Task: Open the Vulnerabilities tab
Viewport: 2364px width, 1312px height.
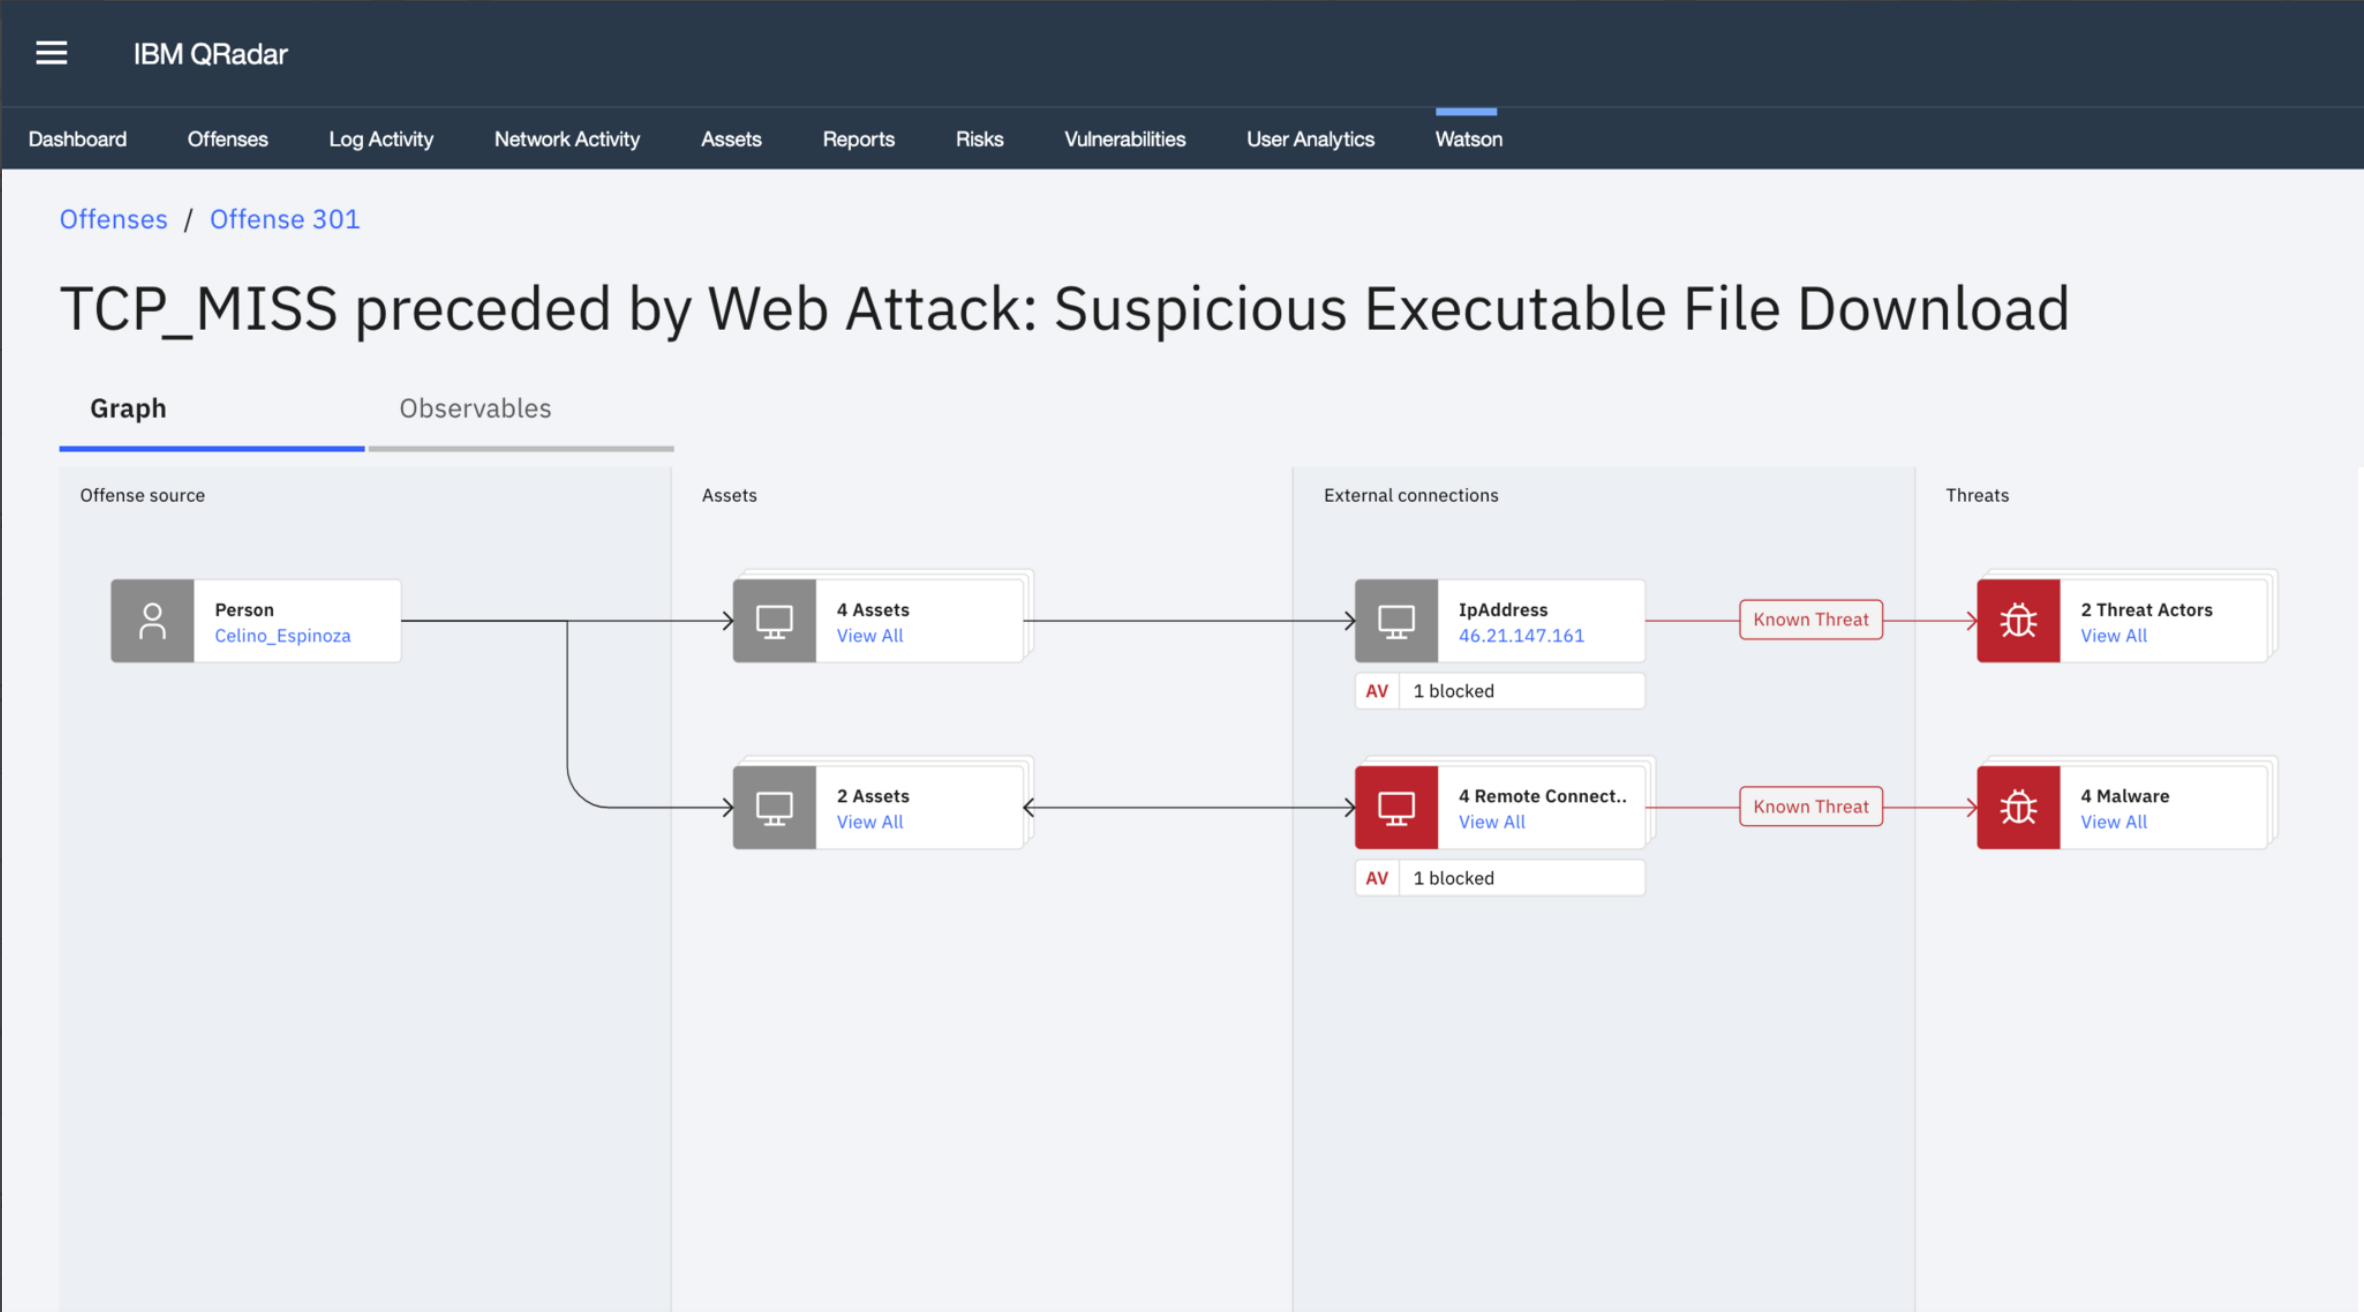Action: pos(1125,139)
